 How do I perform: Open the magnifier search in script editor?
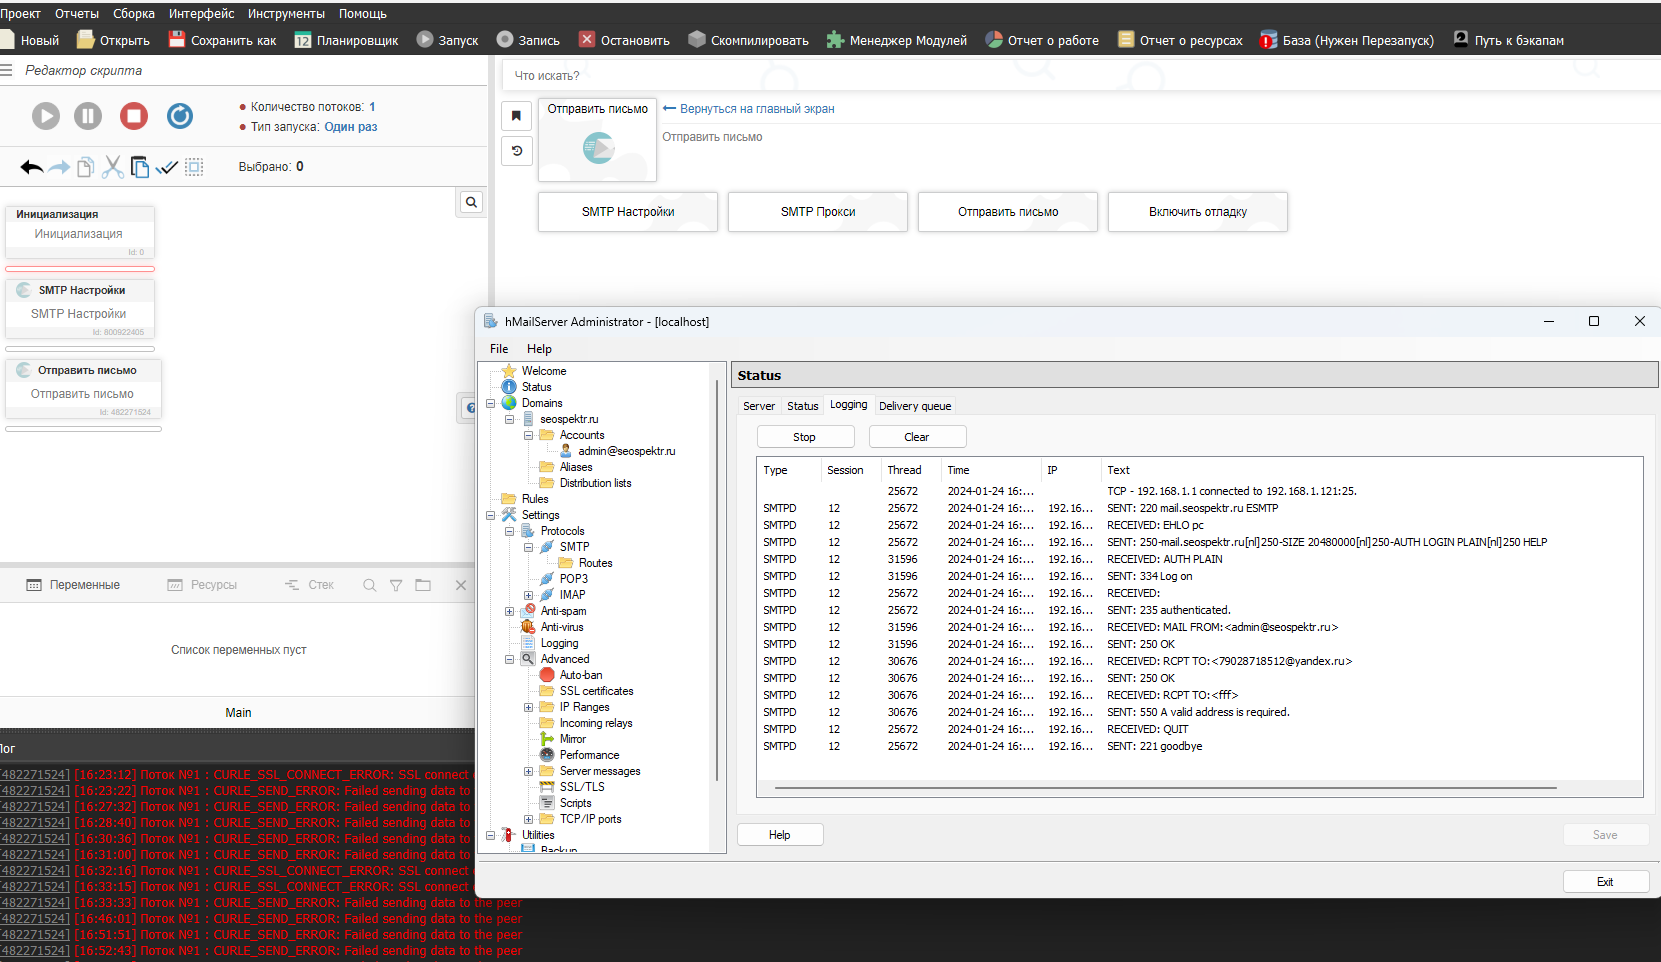471,202
